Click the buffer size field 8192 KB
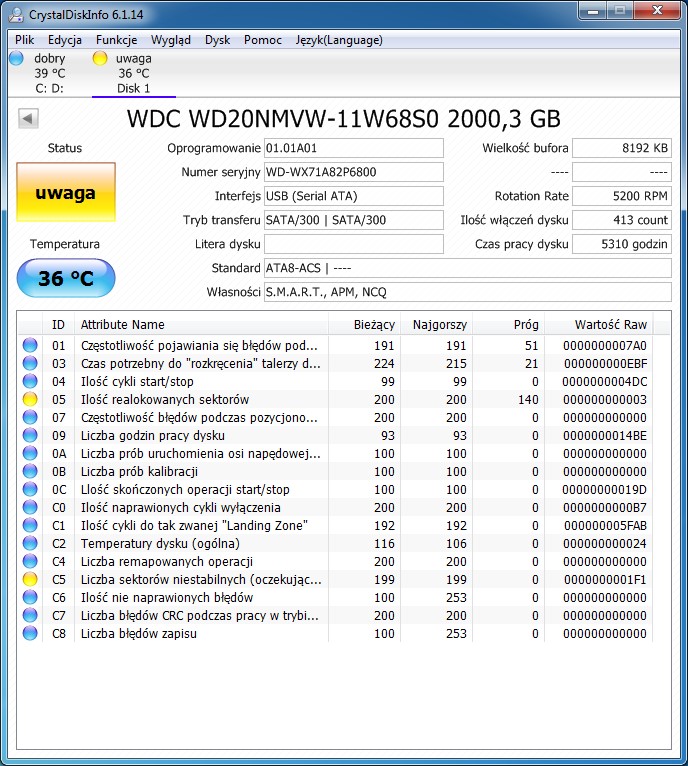The image size is (688, 766). [622, 148]
